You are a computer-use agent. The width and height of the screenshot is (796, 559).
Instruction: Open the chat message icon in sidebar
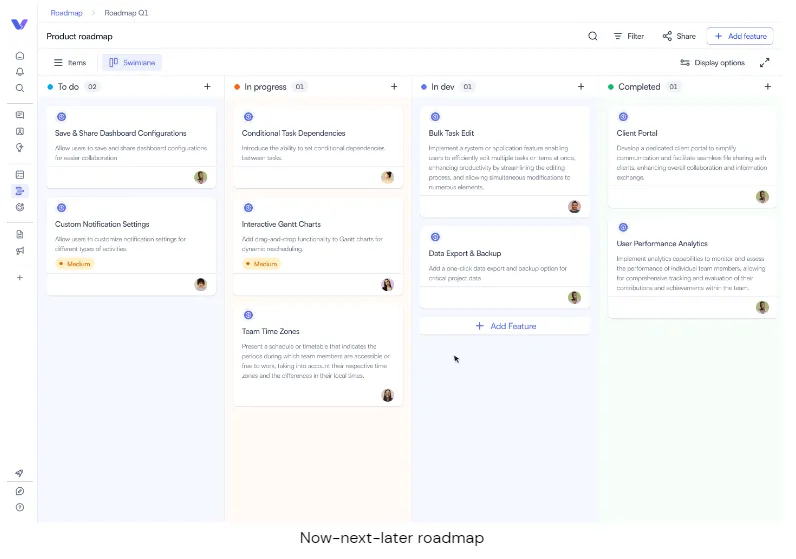point(20,115)
